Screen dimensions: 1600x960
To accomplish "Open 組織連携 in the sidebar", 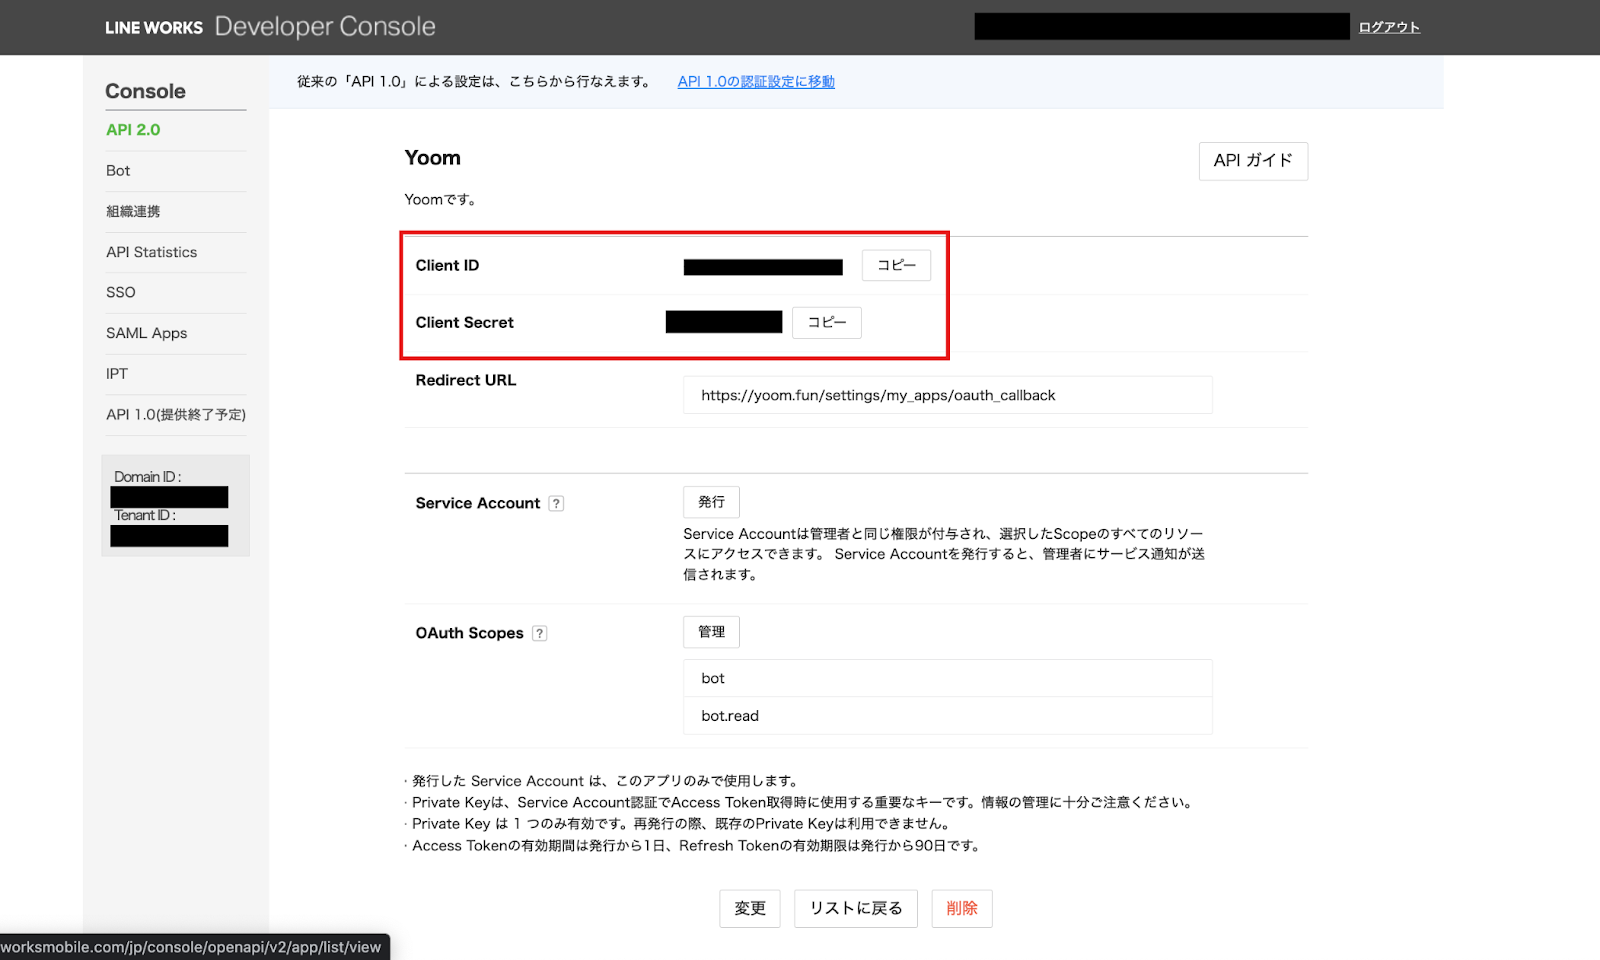I will [x=133, y=212].
